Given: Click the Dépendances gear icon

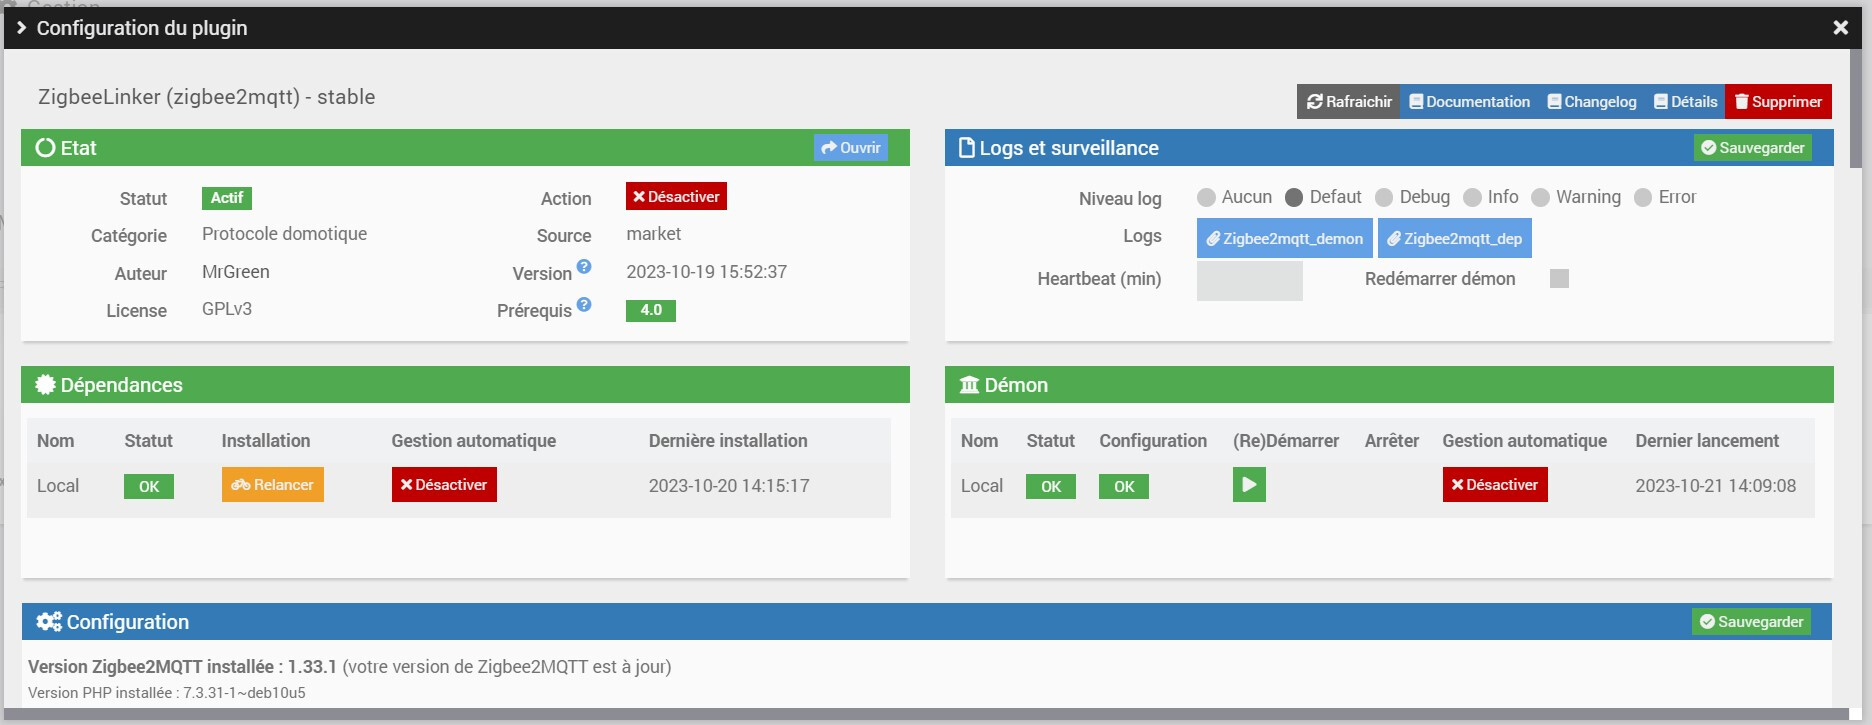Looking at the screenshot, I should click(x=45, y=385).
